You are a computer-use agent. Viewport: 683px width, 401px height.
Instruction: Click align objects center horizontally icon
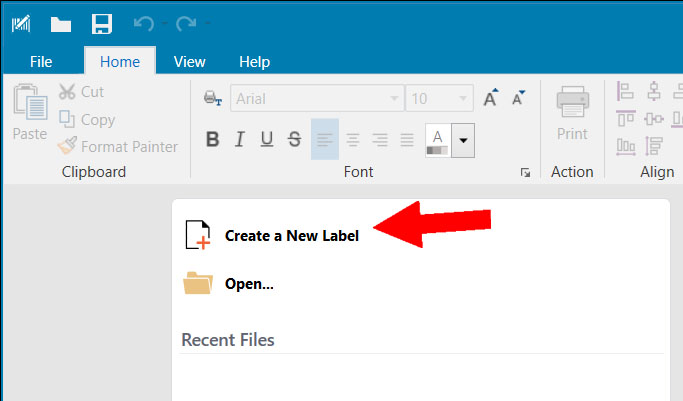653,91
